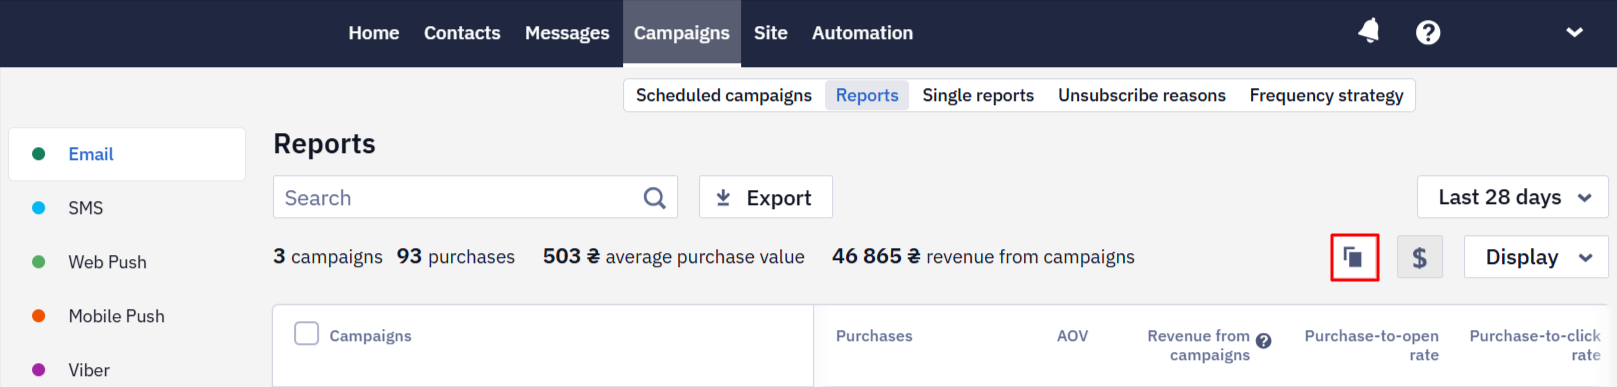Click the Export button
The width and height of the screenshot is (1617, 387).
point(766,197)
